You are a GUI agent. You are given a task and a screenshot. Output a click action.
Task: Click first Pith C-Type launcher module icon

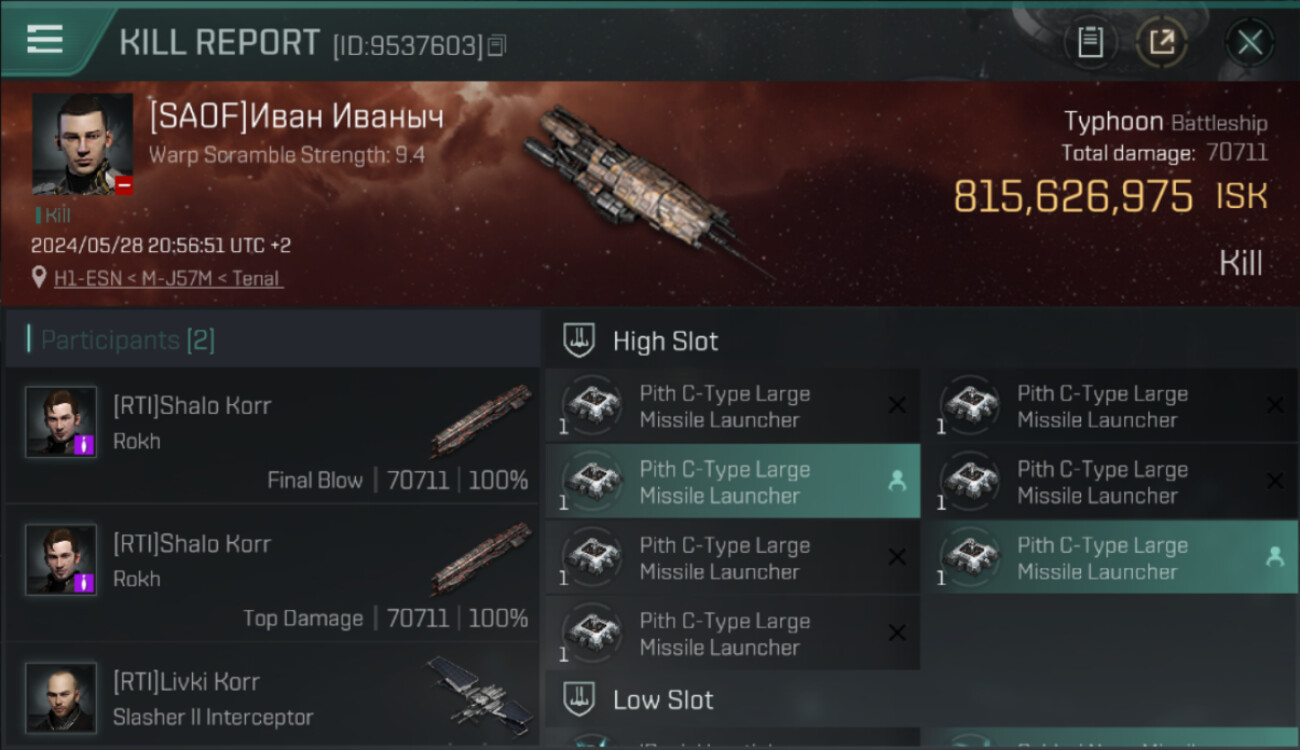(x=594, y=406)
